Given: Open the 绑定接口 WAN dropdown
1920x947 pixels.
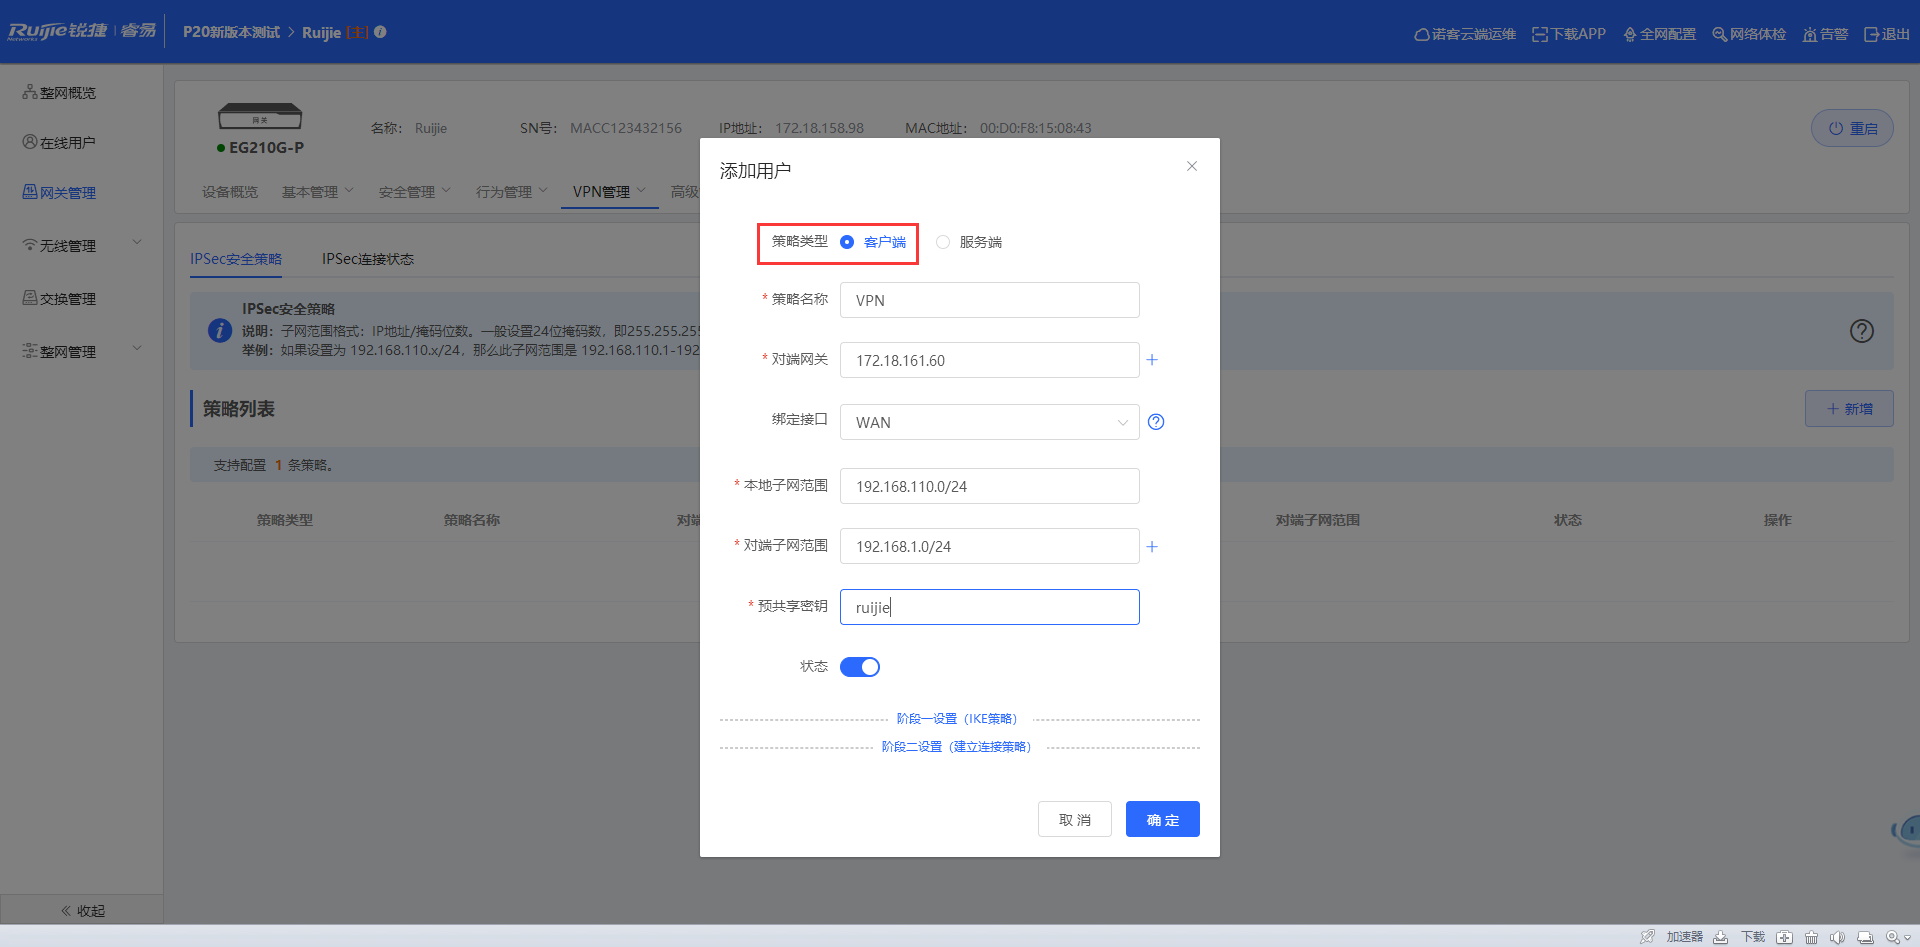Looking at the screenshot, I should pos(989,422).
